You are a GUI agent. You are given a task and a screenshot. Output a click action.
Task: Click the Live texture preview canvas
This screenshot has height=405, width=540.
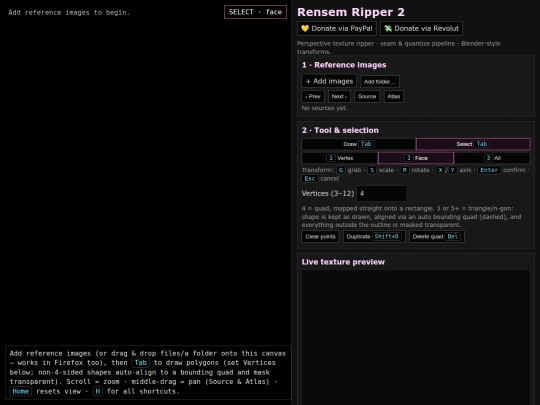coord(416,338)
